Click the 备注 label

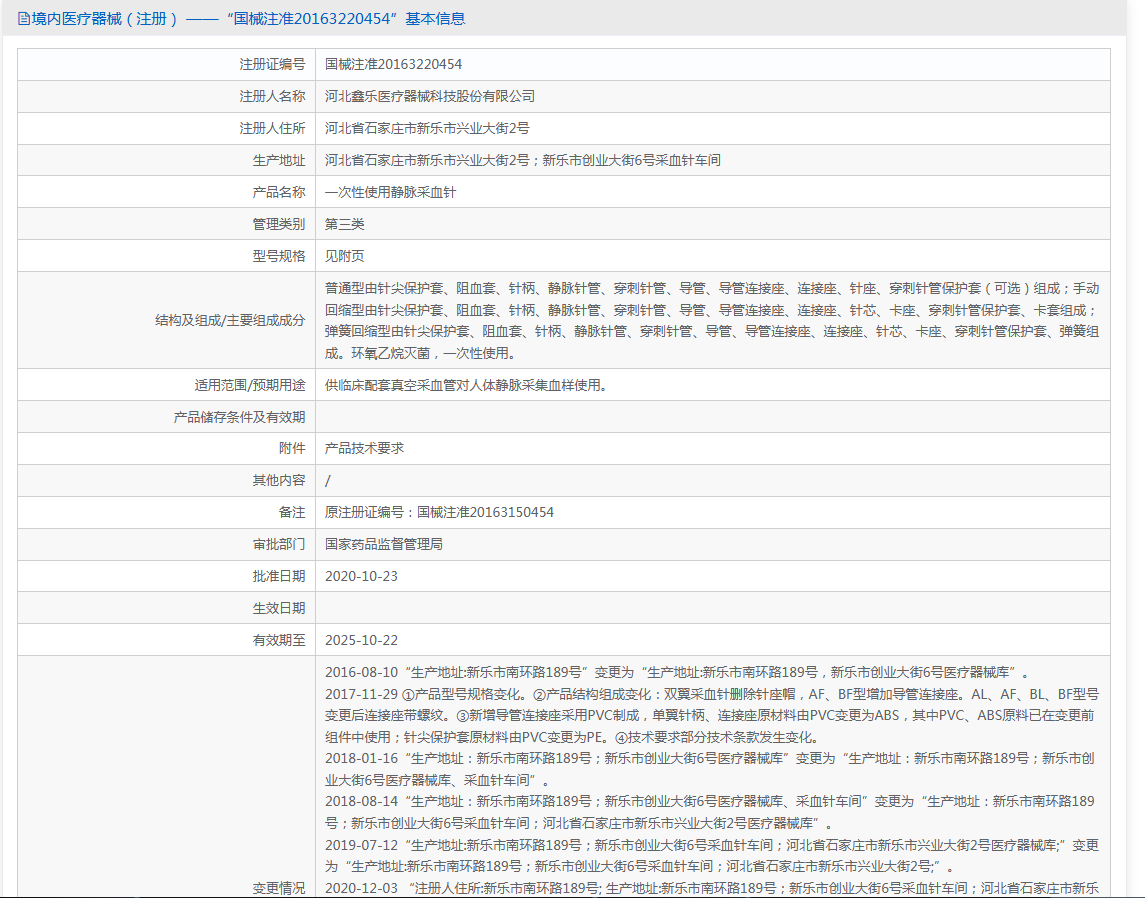coord(292,513)
